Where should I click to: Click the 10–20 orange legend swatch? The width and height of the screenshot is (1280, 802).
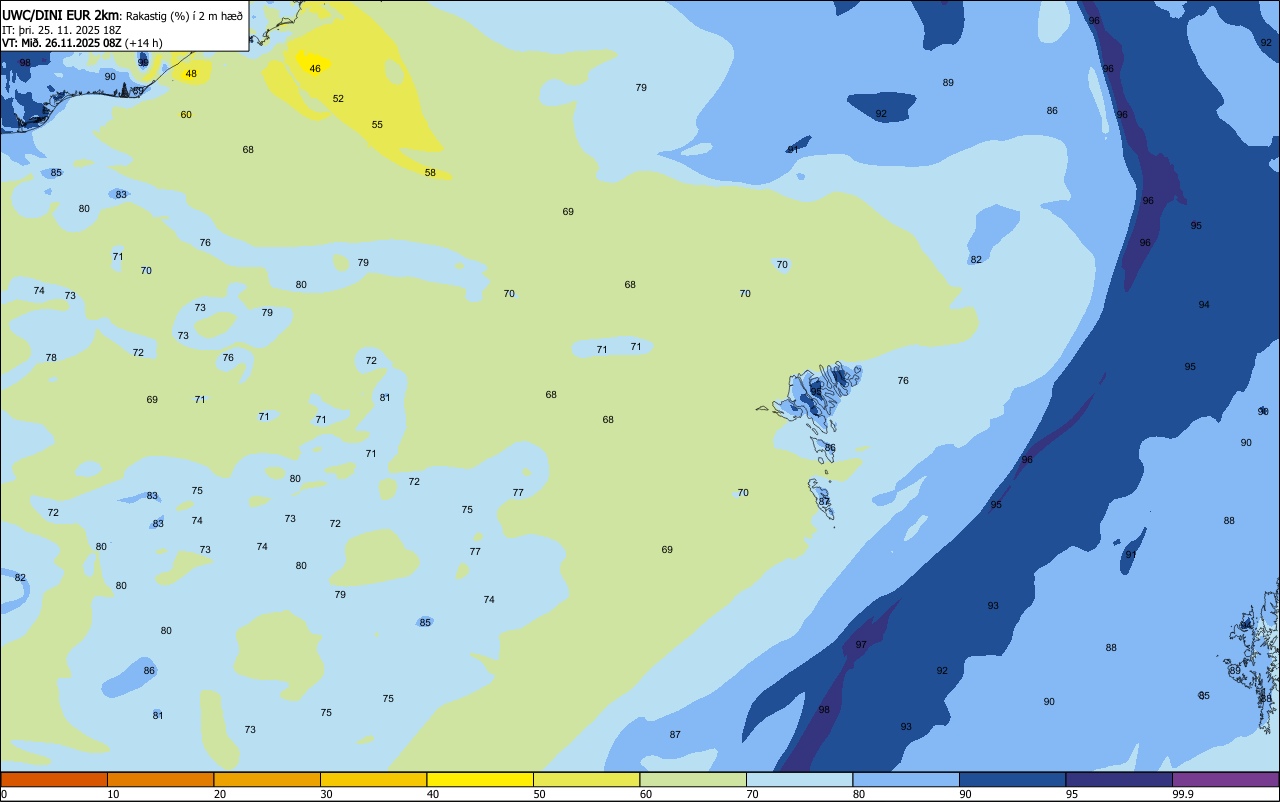click(x=160, y=779)
